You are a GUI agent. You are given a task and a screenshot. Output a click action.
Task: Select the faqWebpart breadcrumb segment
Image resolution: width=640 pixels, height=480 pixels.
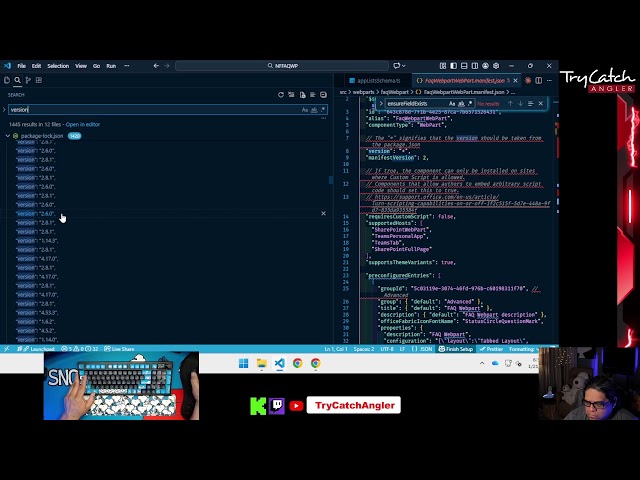click(395, 92)
